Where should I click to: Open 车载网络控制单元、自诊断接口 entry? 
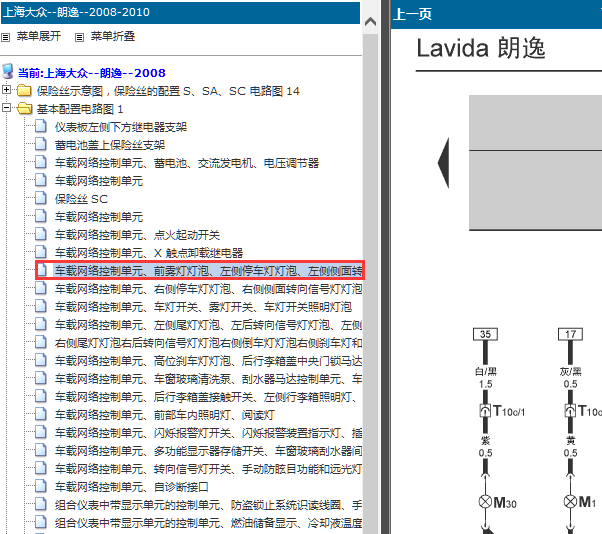(x=132, y=487)
